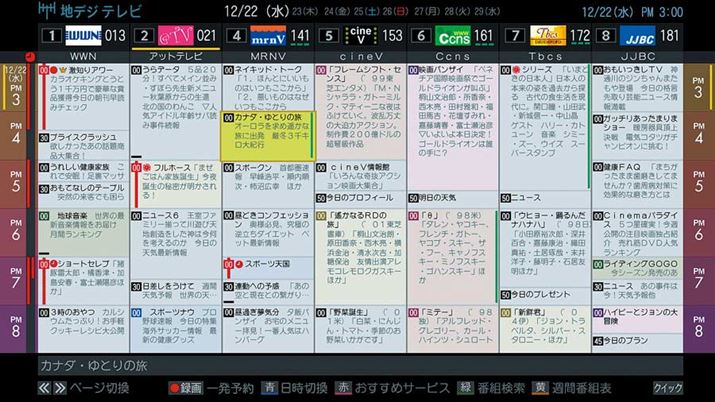Select the blue JJBC channel logo

[637, 36]
